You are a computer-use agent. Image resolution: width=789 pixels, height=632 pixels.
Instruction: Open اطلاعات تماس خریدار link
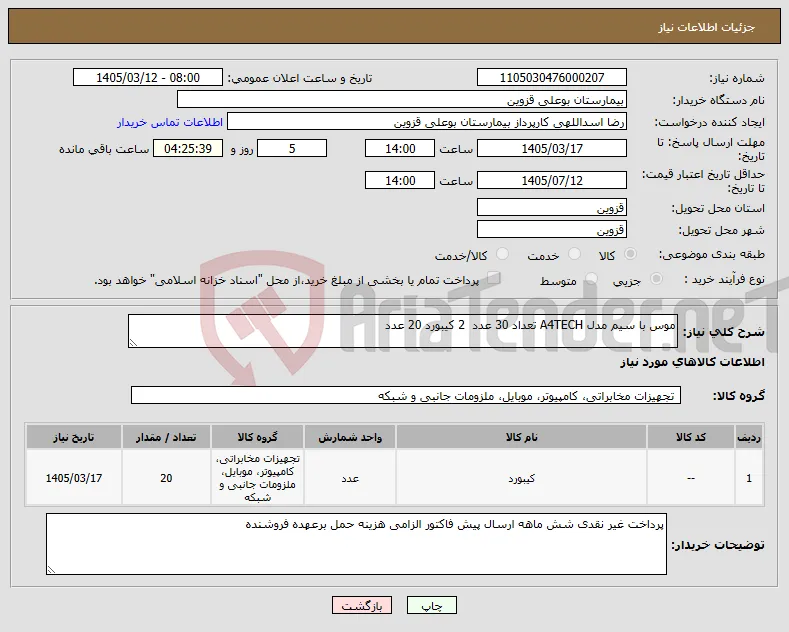pos(170,122)
